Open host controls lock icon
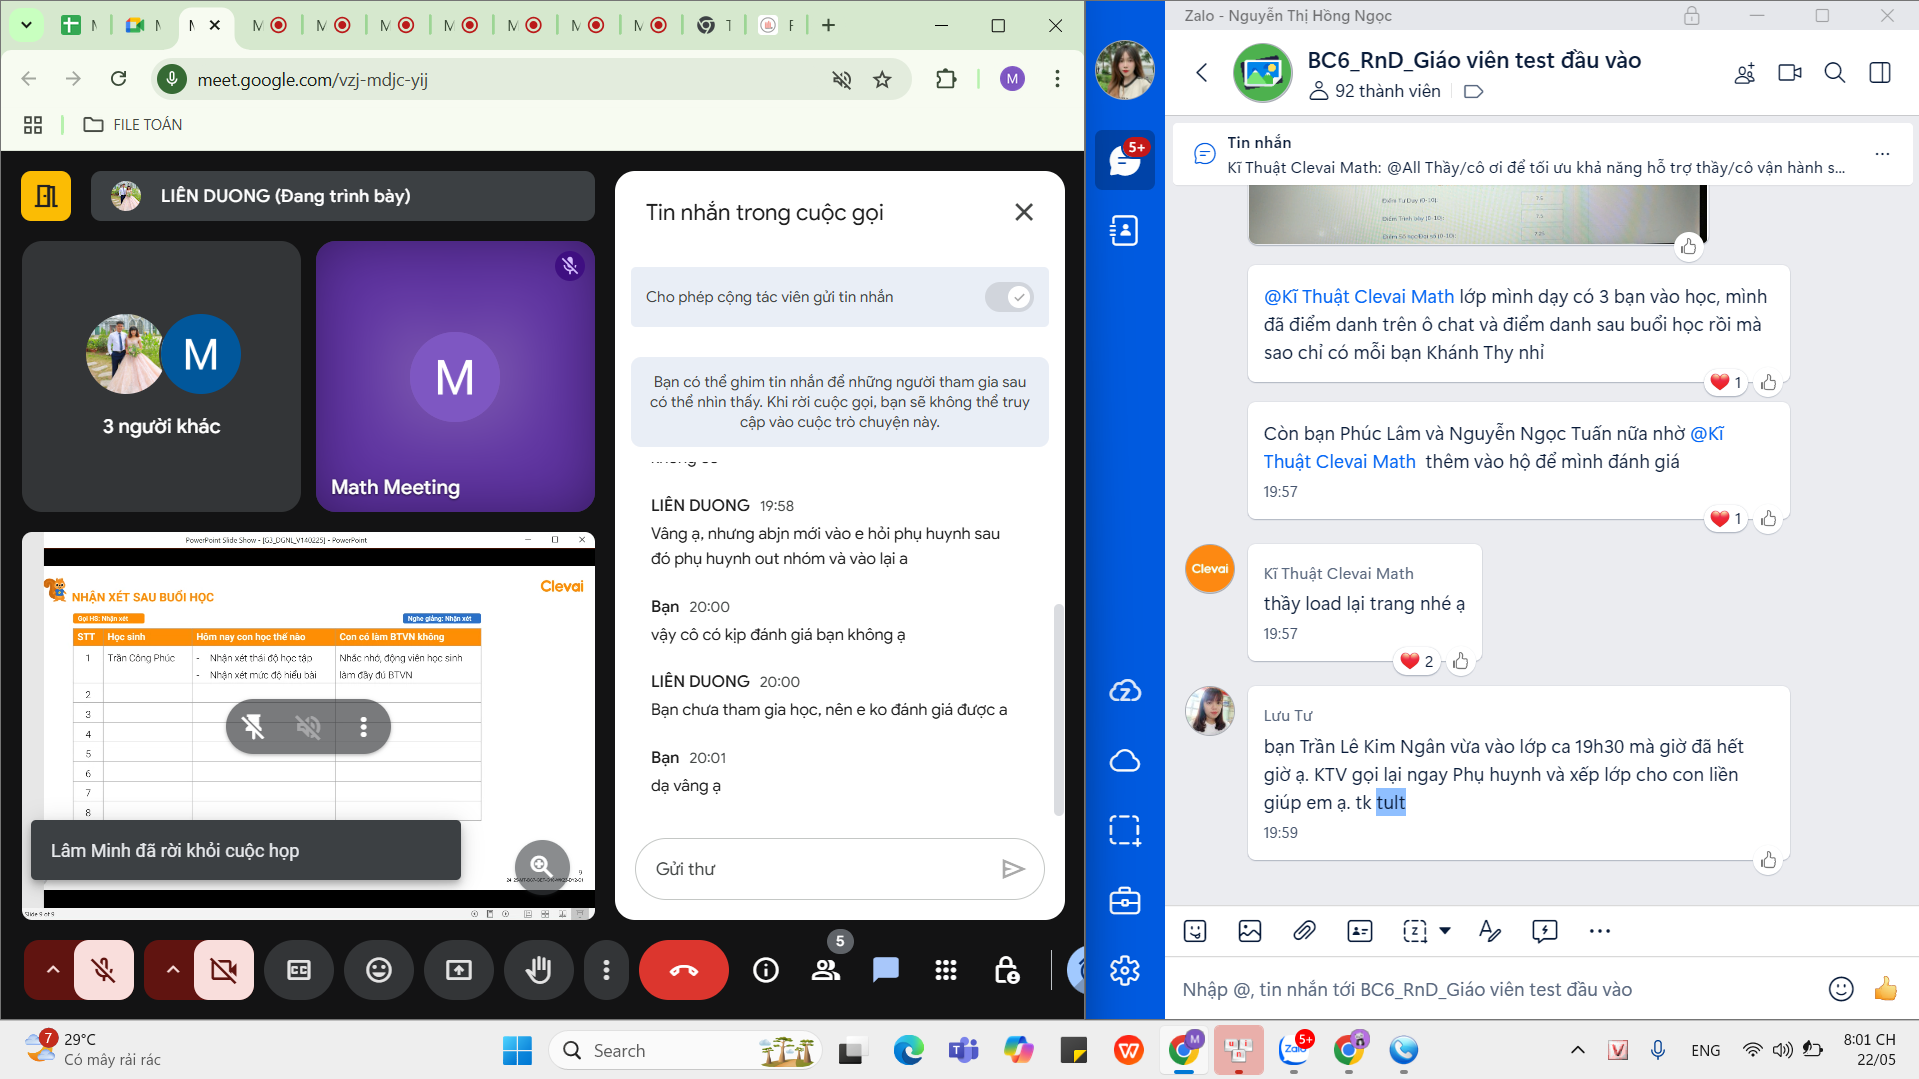This screenshot has width=1919, height=1079. coord(1006,970)
